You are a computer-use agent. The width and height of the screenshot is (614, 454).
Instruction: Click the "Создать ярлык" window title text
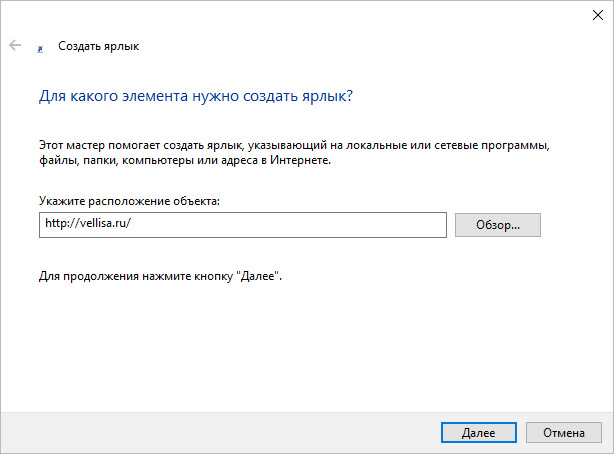(x=99, y=46)
